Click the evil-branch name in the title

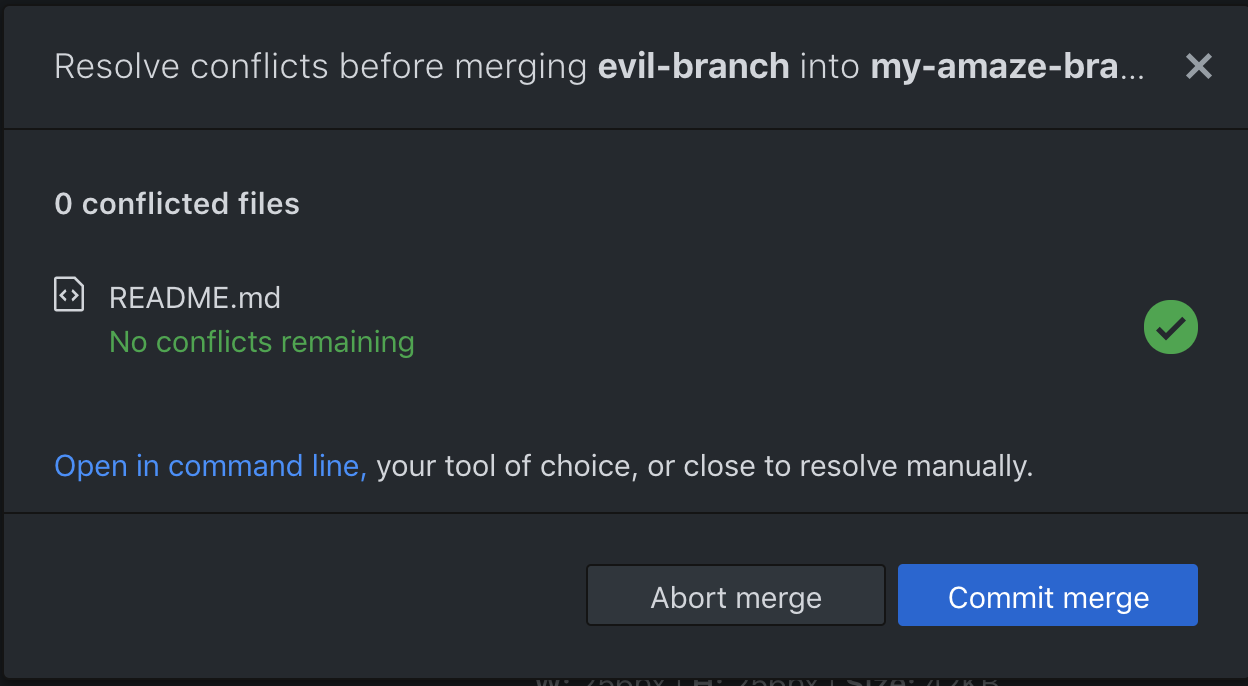point(693,66)
